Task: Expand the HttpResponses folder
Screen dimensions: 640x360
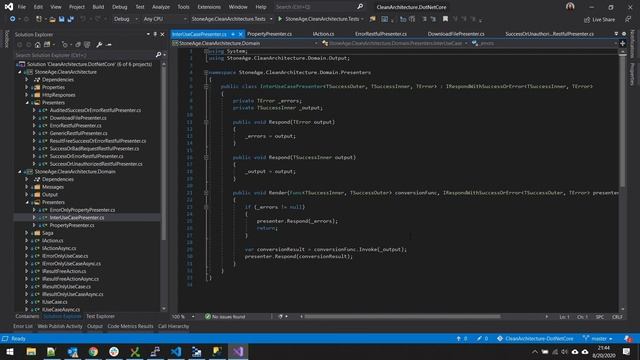Action: point(27,95)
